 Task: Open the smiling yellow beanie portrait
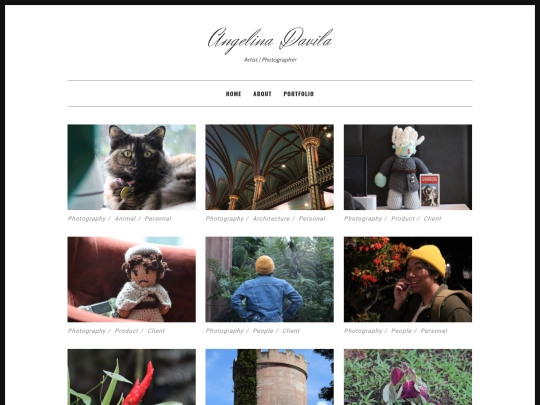408,279
